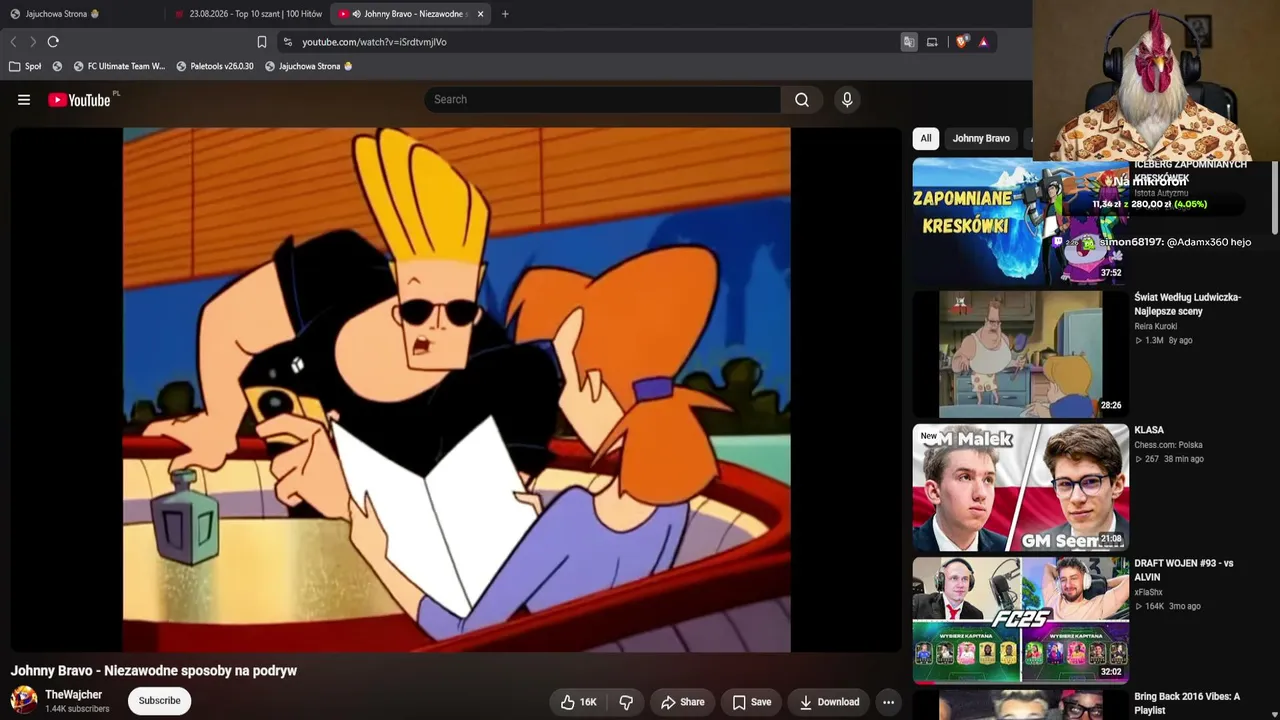Open the title 'Świat Według Ludwiczka- Najlepsze sceny'
The width and height of the screenshot is (1280, 720).
pos(1187,304)
